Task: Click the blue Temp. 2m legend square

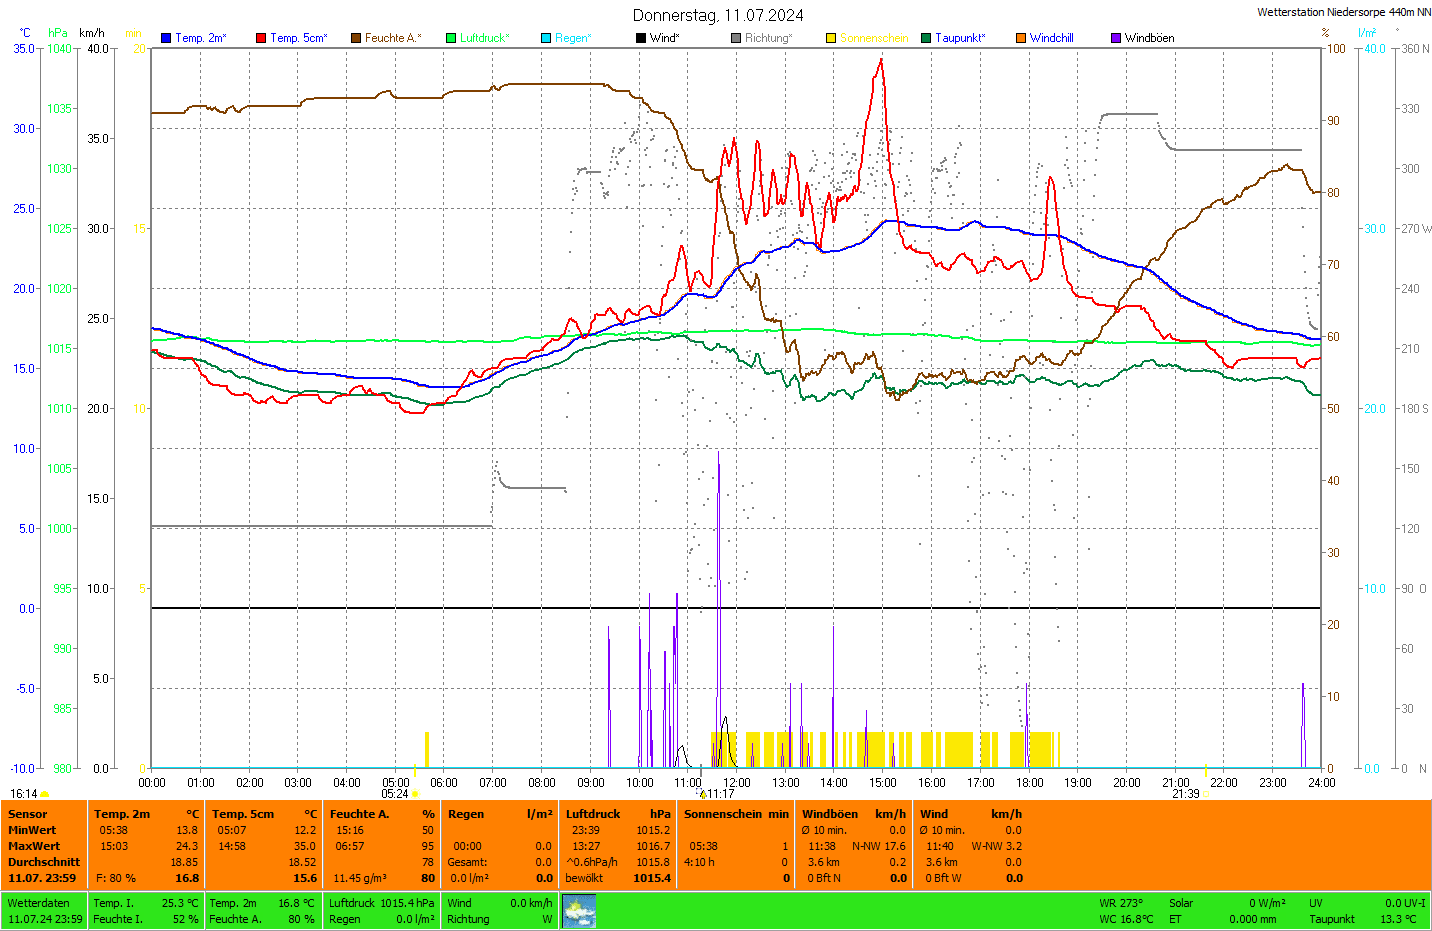Action: pyautogui.click(x=166, y=38)
